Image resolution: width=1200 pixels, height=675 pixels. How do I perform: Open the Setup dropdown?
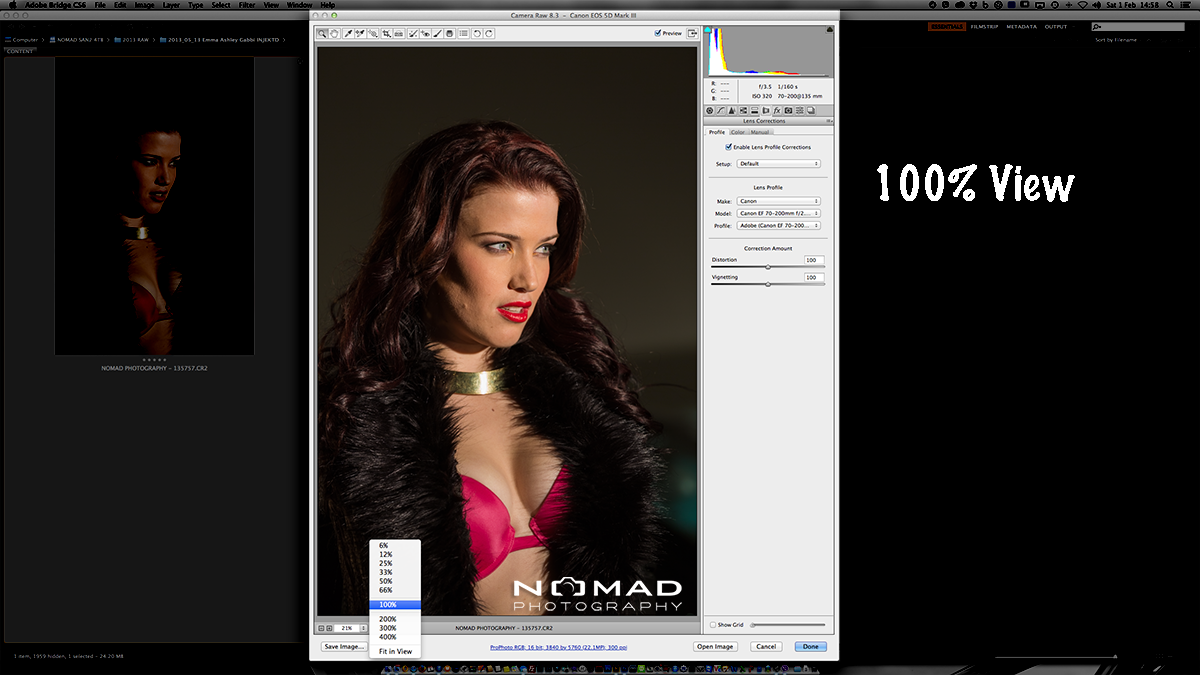779,163
